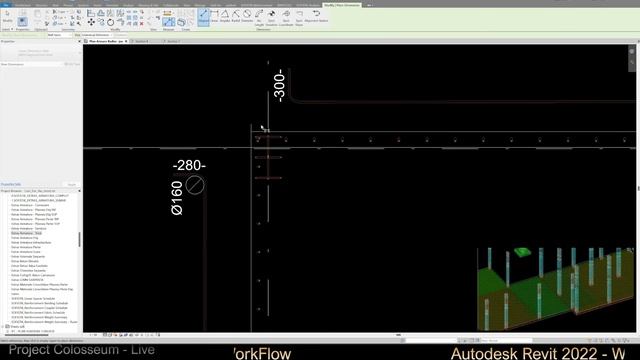Open Reinforcement Coupler Schedule in browser
640x360 pixels.
pos(39,308)
